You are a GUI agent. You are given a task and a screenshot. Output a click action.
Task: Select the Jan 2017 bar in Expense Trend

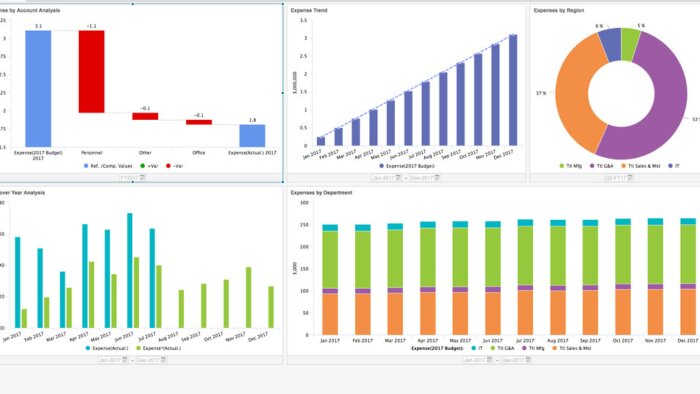[321, 141]
